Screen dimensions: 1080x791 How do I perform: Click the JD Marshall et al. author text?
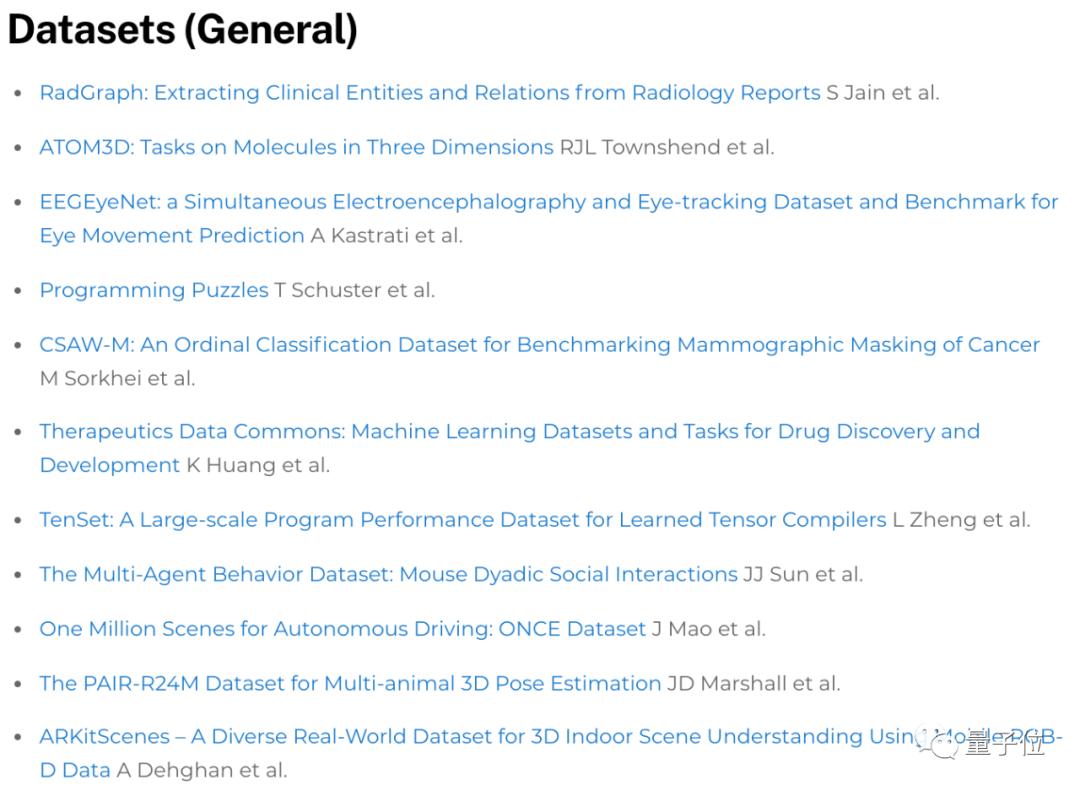[x=754, y=683]
